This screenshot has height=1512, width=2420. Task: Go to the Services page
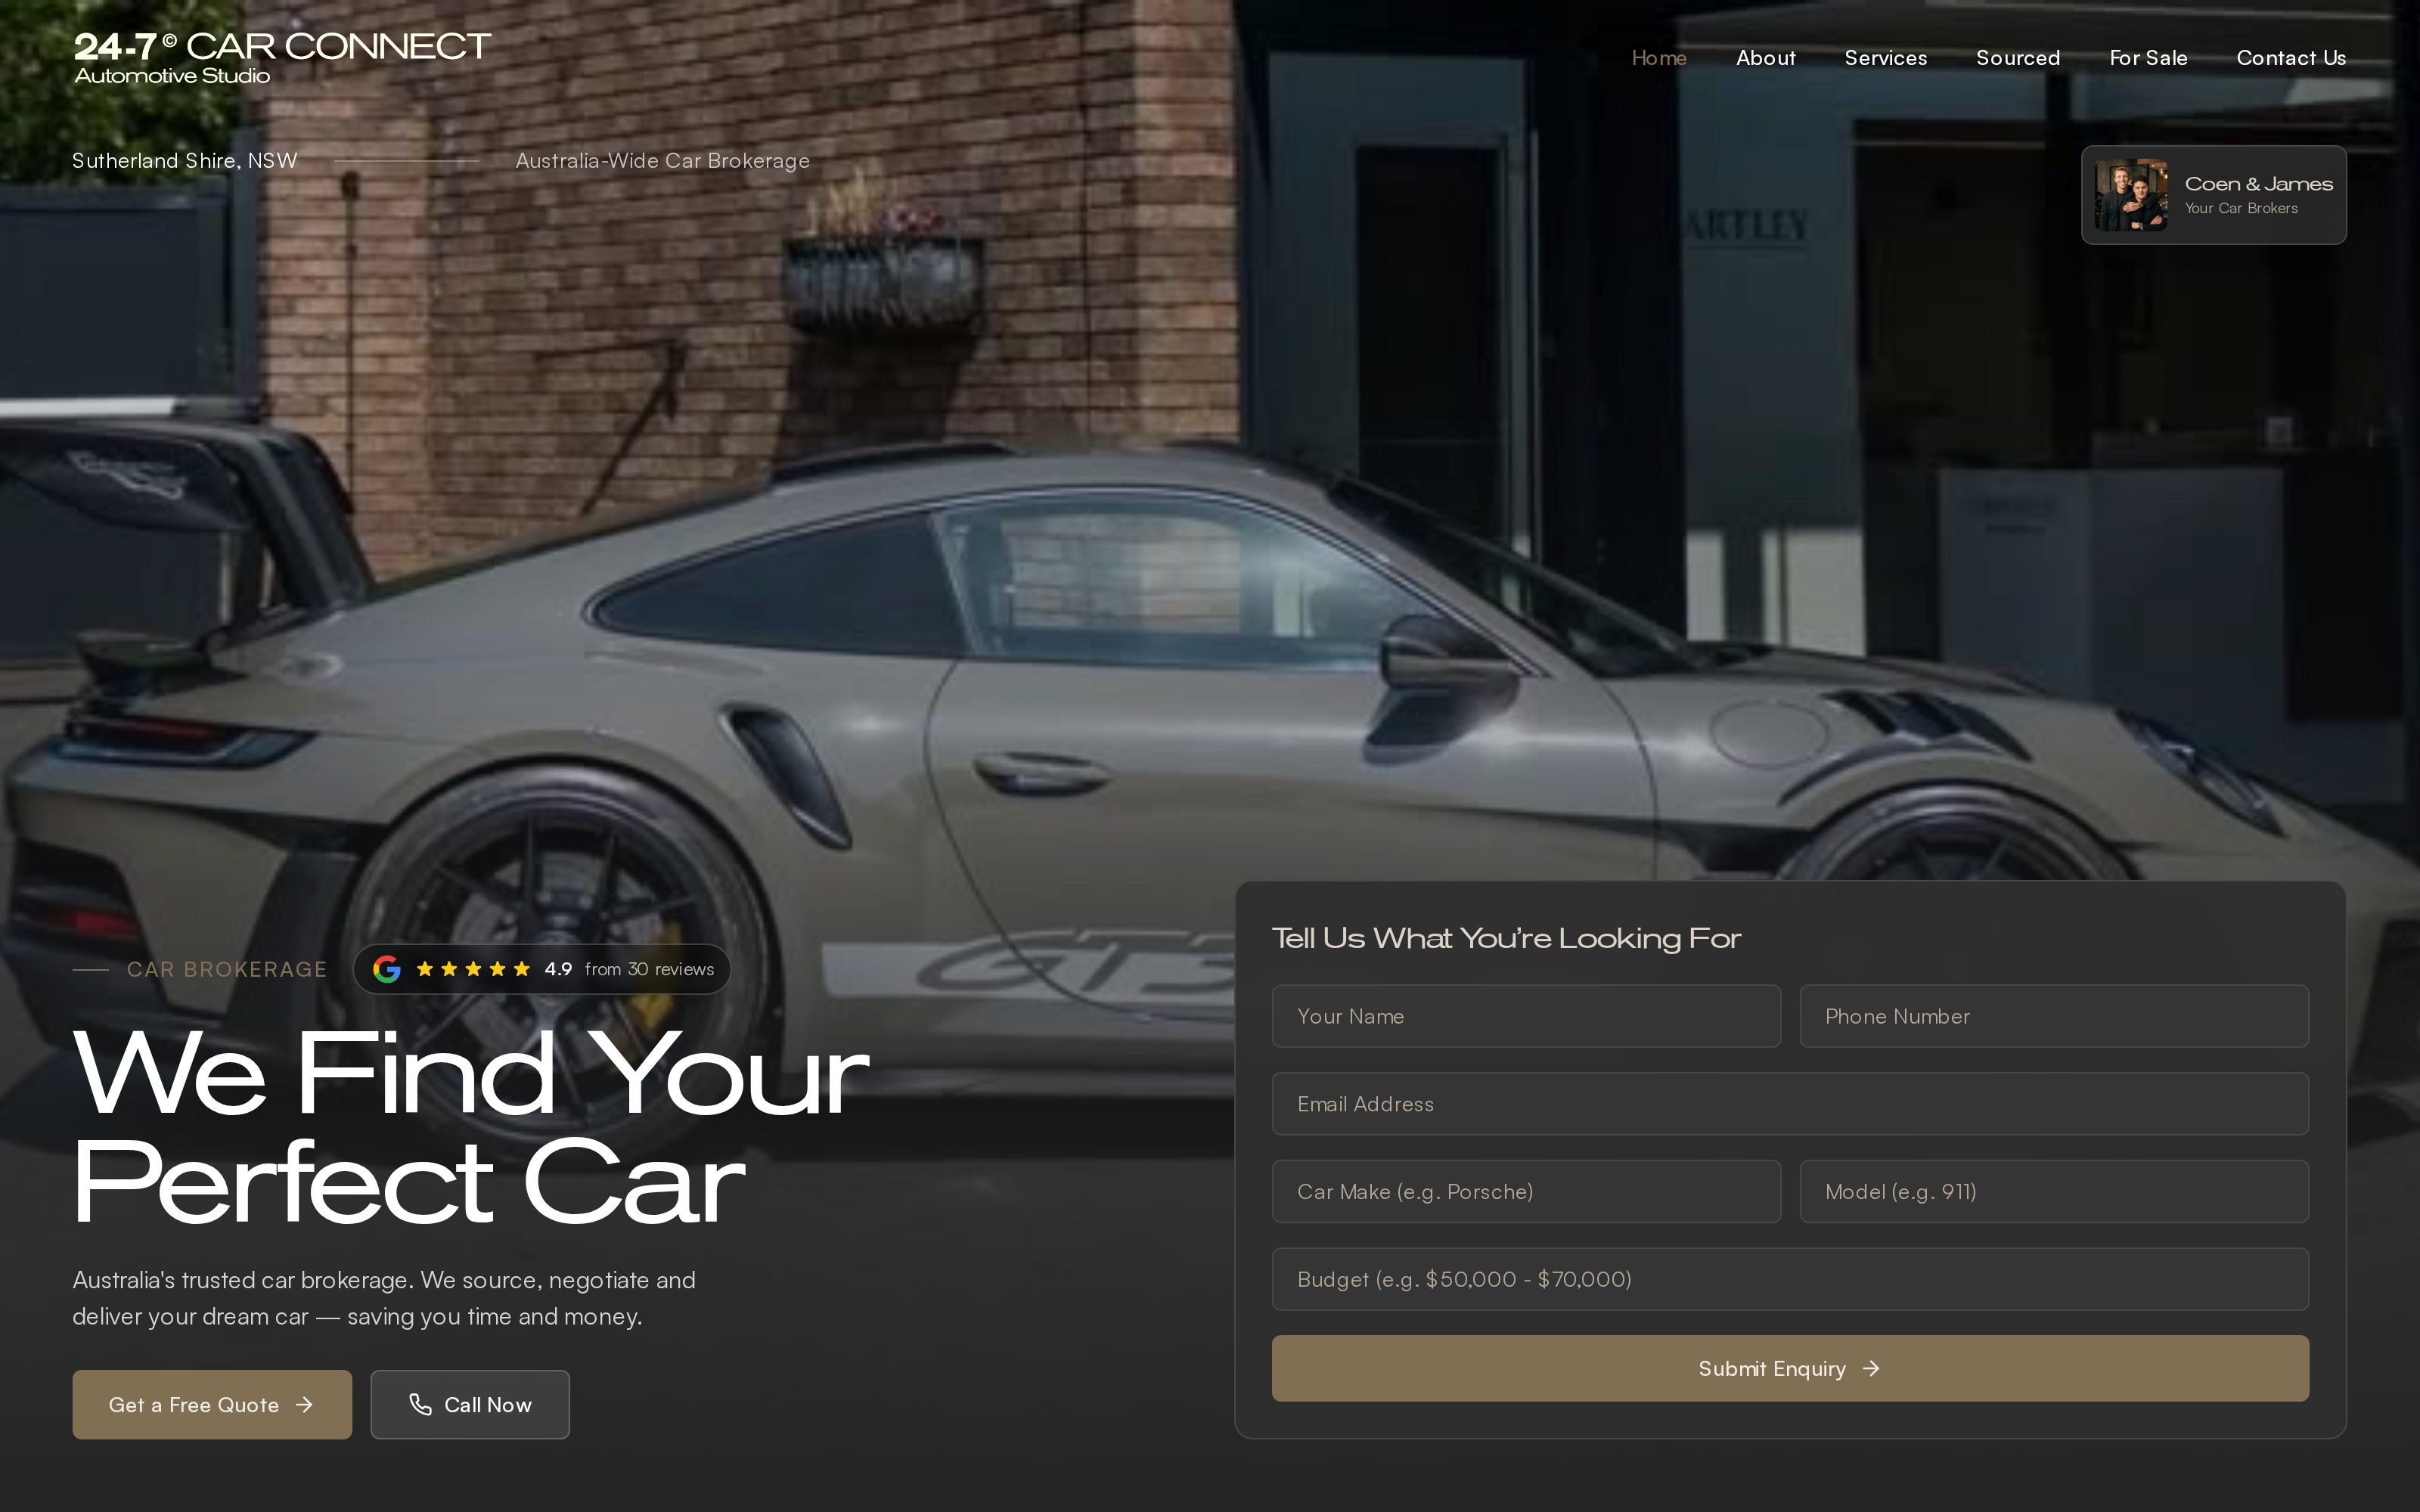[x=1885, y=58]
